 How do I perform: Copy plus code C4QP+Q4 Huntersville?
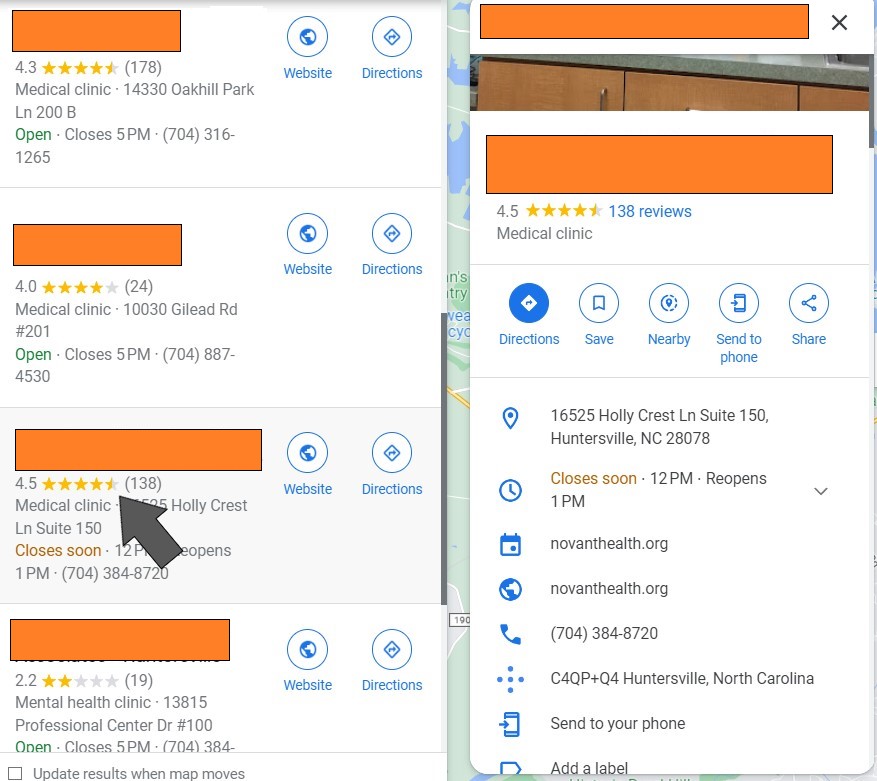[682, 678]
